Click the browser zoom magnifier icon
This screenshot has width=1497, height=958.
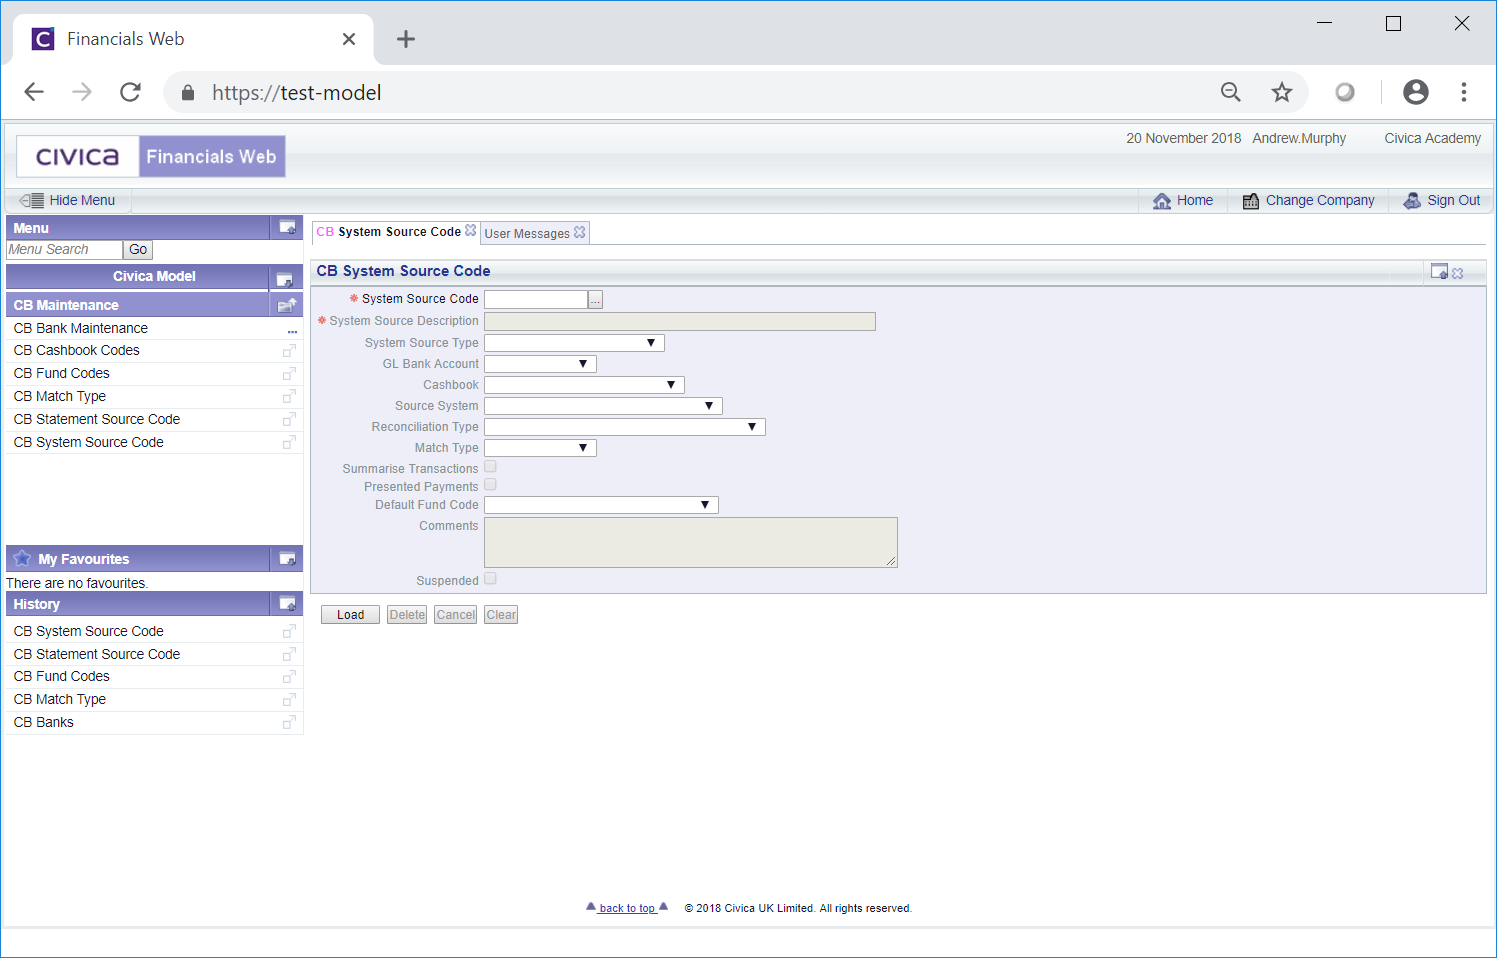tap(1231, 93)
